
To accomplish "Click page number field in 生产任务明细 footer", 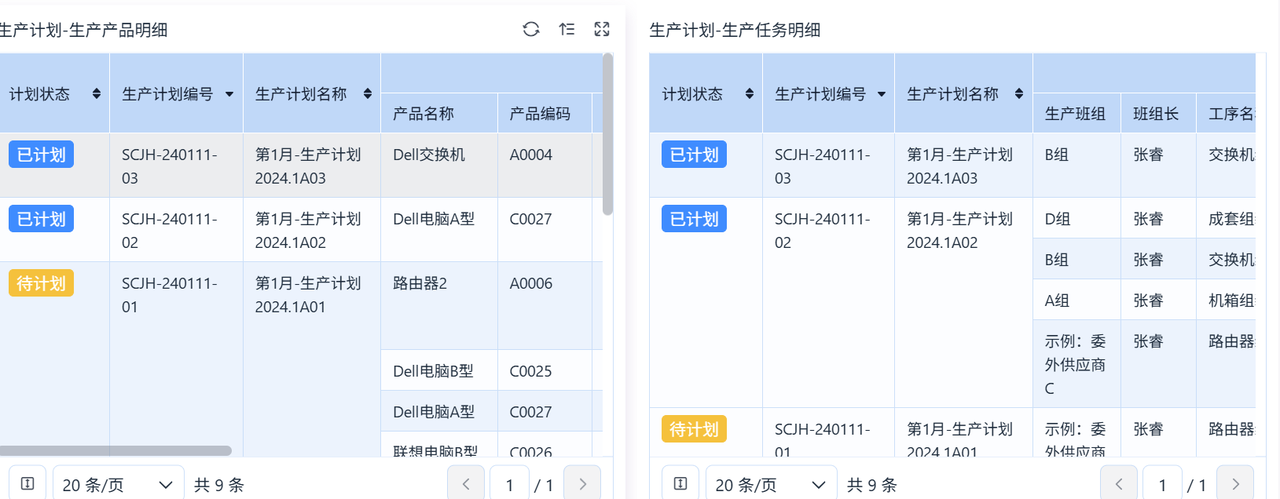I will click(x=1162, y=484).
